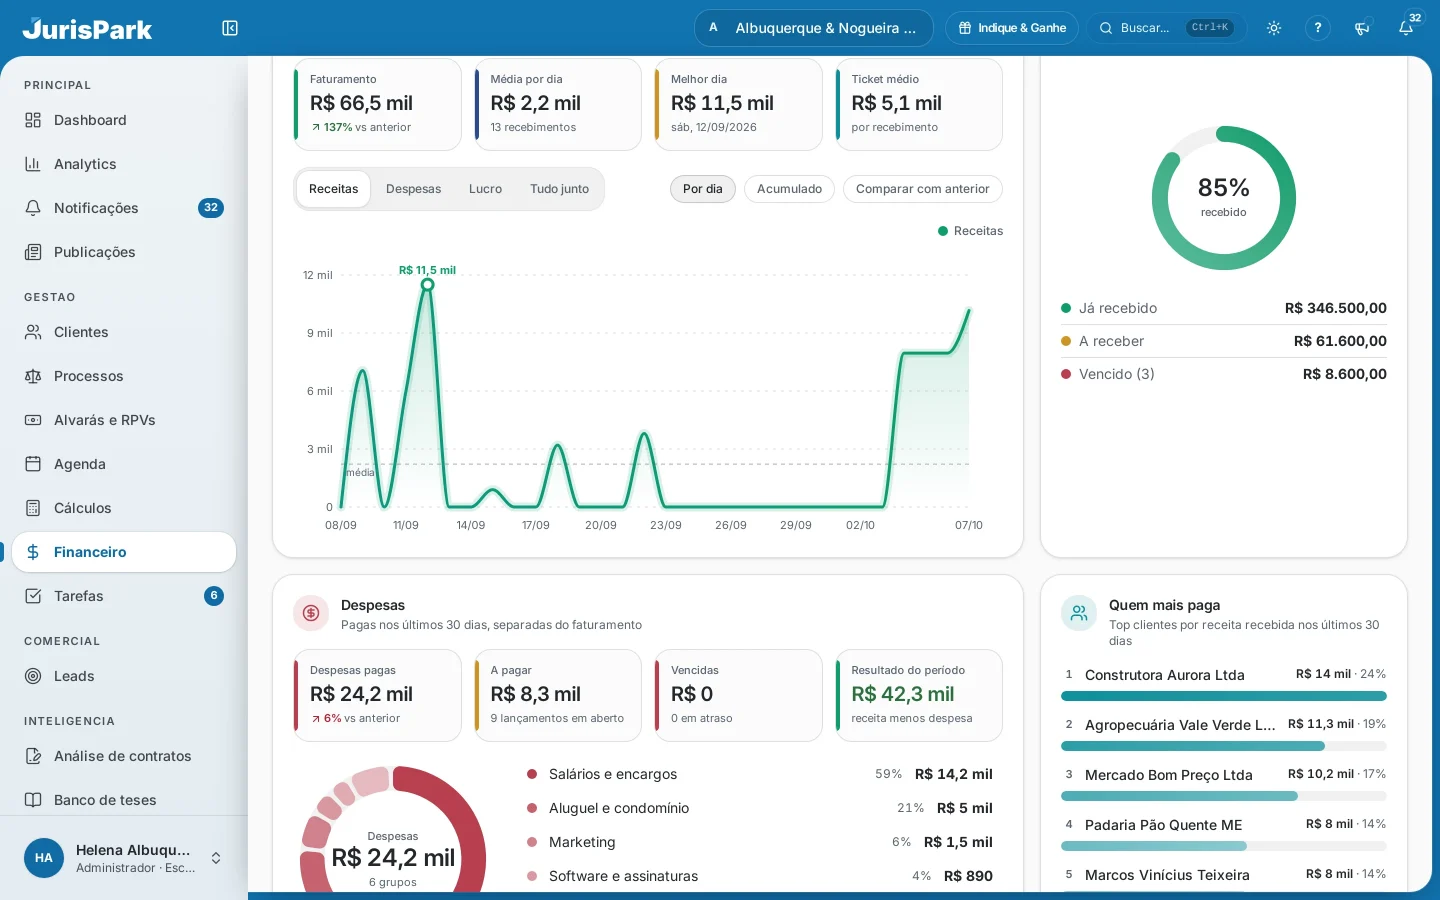The width and height of the screenshot is (1440, 900).
Task: Click the Faturamento R$ 66,5 mil card
Action: tap(378, 104)
